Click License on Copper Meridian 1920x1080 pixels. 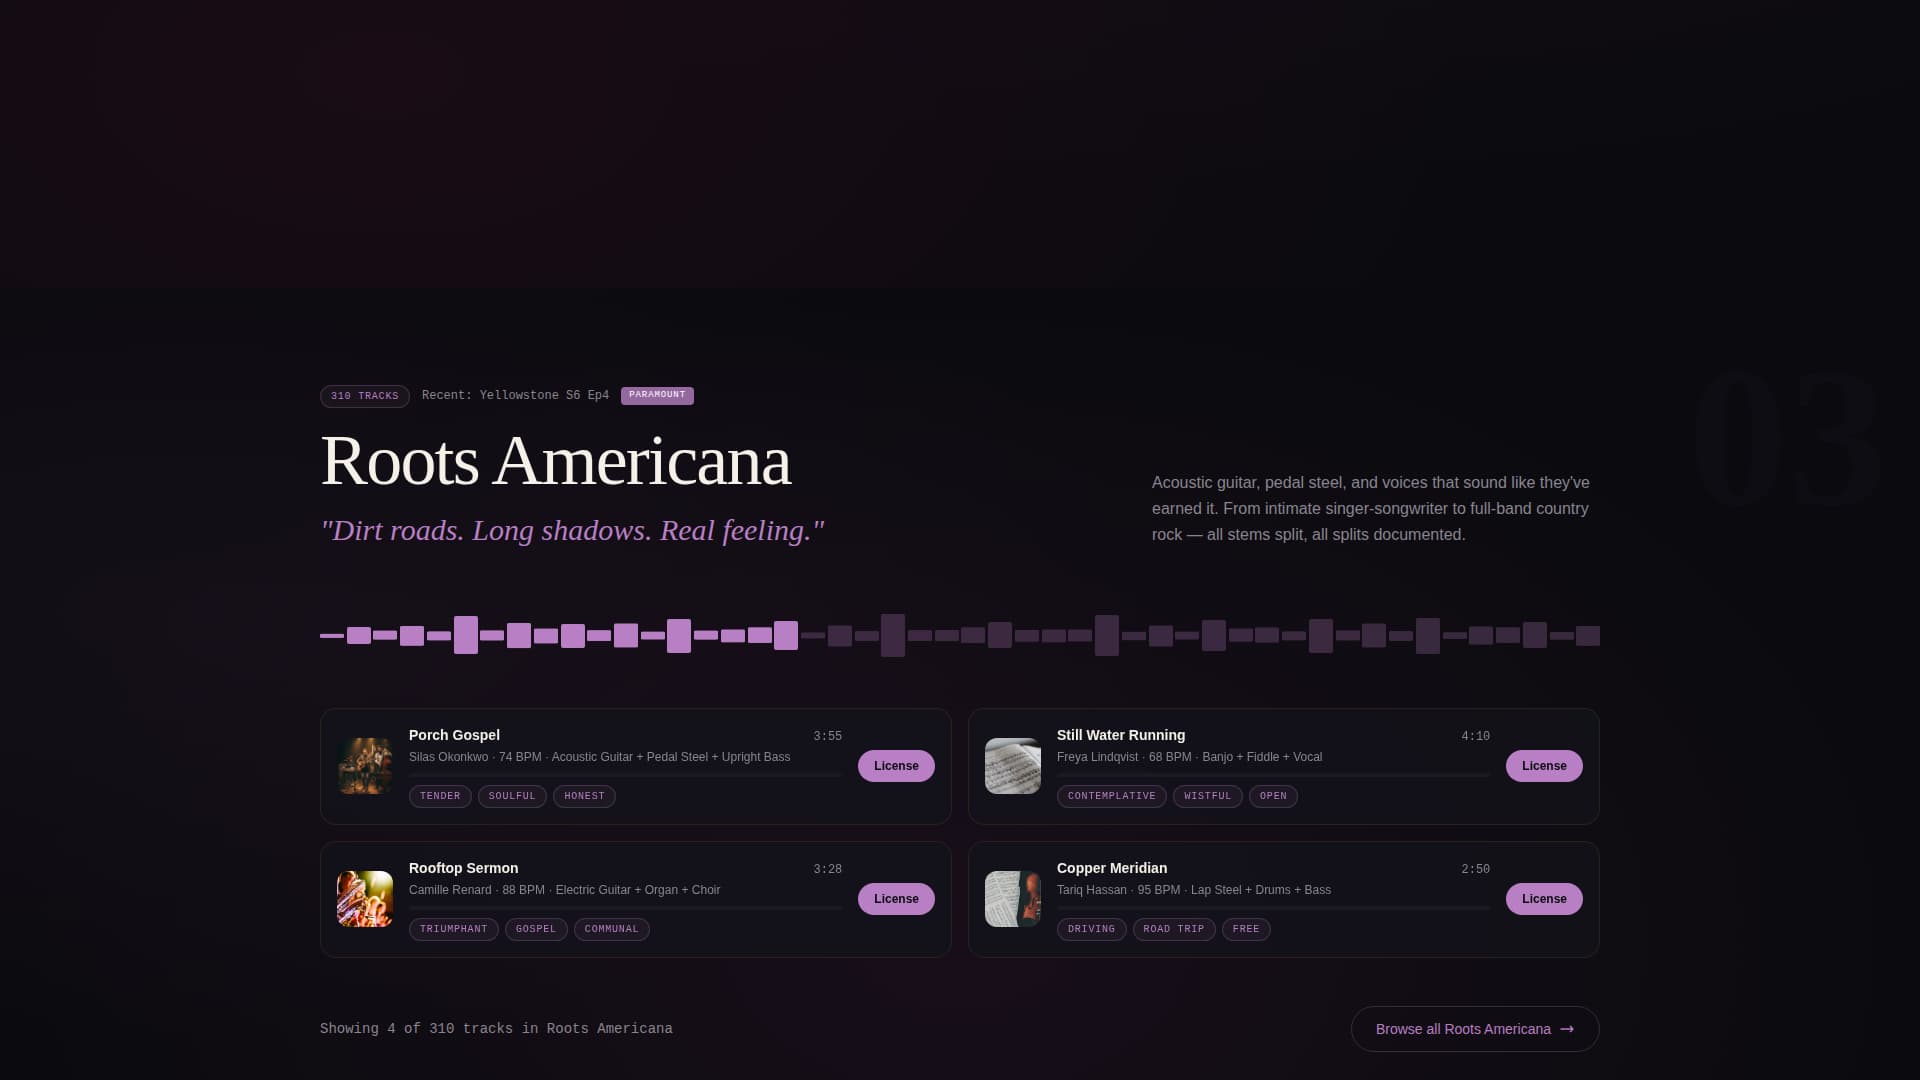1543,898
